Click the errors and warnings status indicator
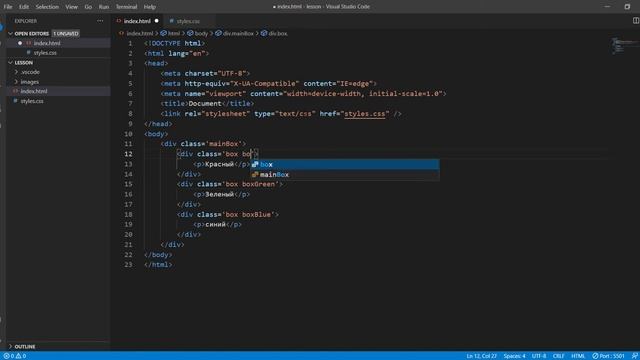640x360 pixels. (15, 356)
